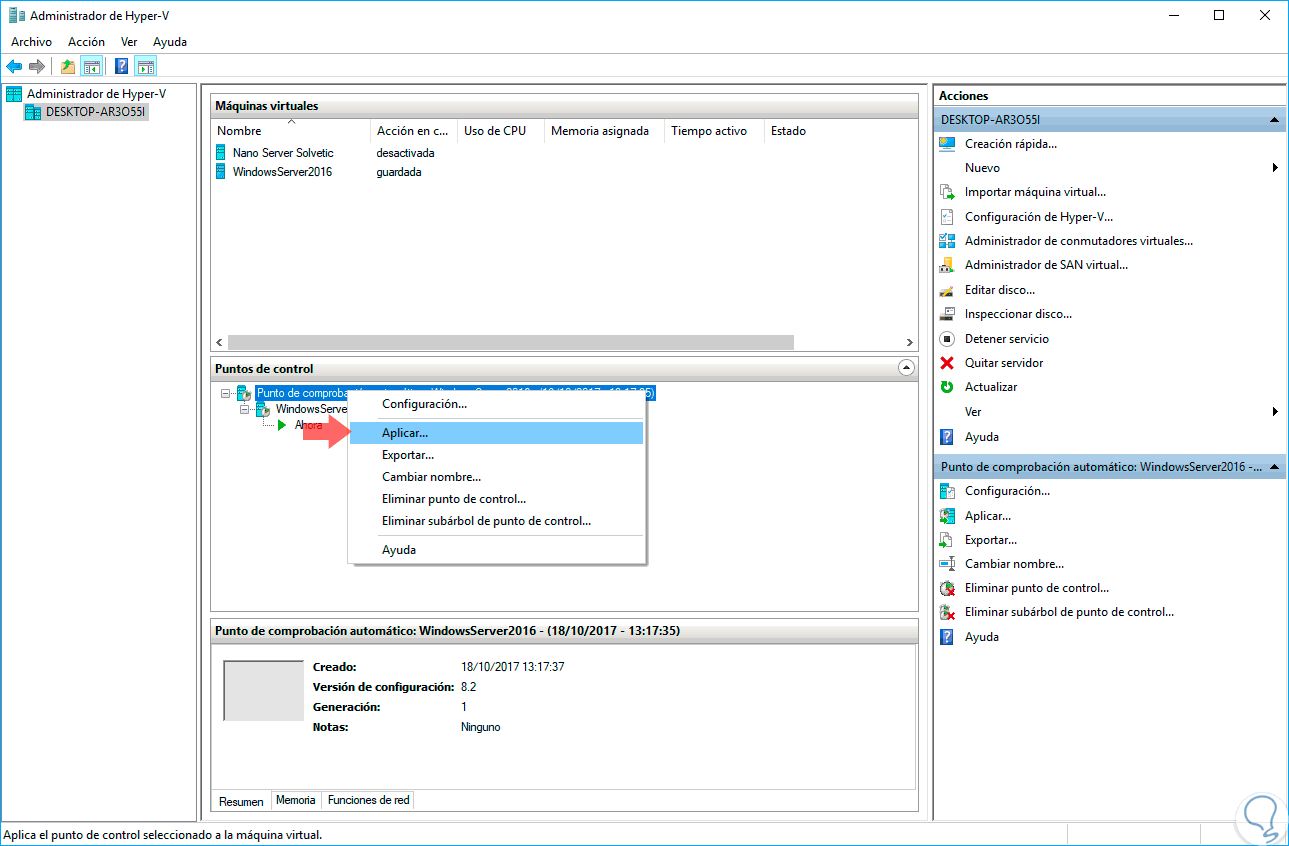Click the Exportar icon in the Acciones pane
Viewport: 1289px width, 846px height.
pos(948,540)
